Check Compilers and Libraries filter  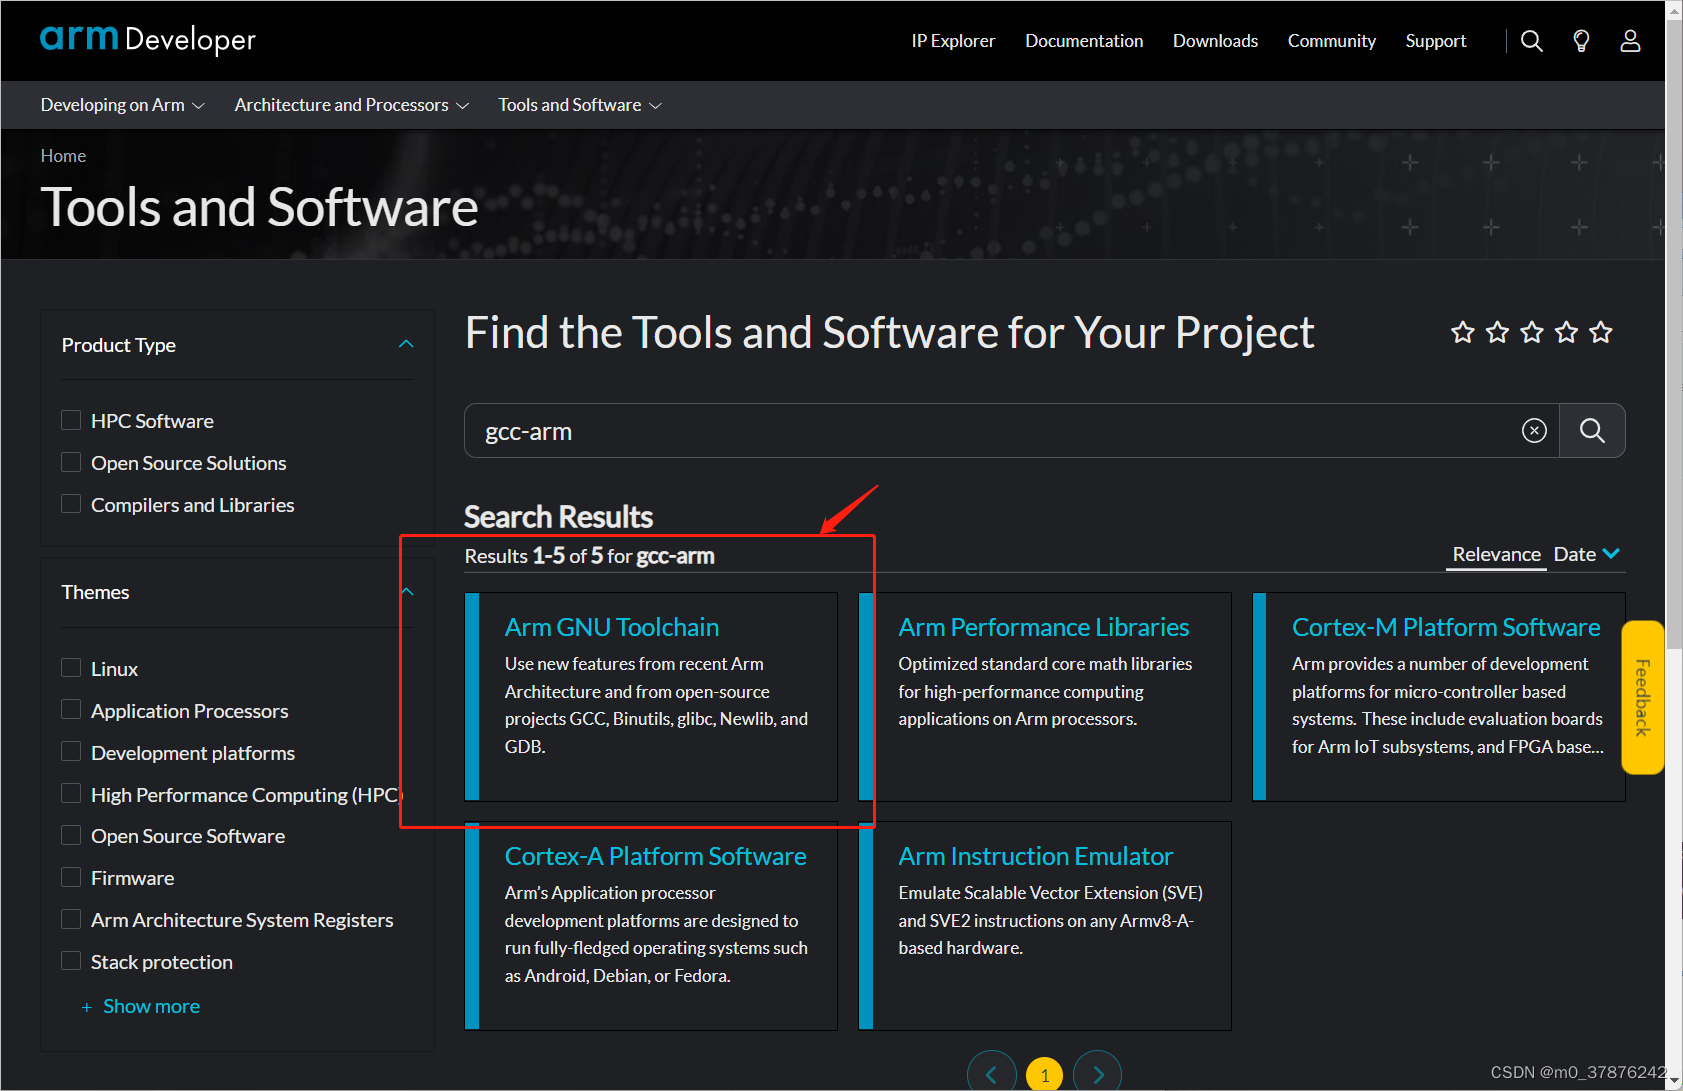pyautogui.click(x=71, y=504)
